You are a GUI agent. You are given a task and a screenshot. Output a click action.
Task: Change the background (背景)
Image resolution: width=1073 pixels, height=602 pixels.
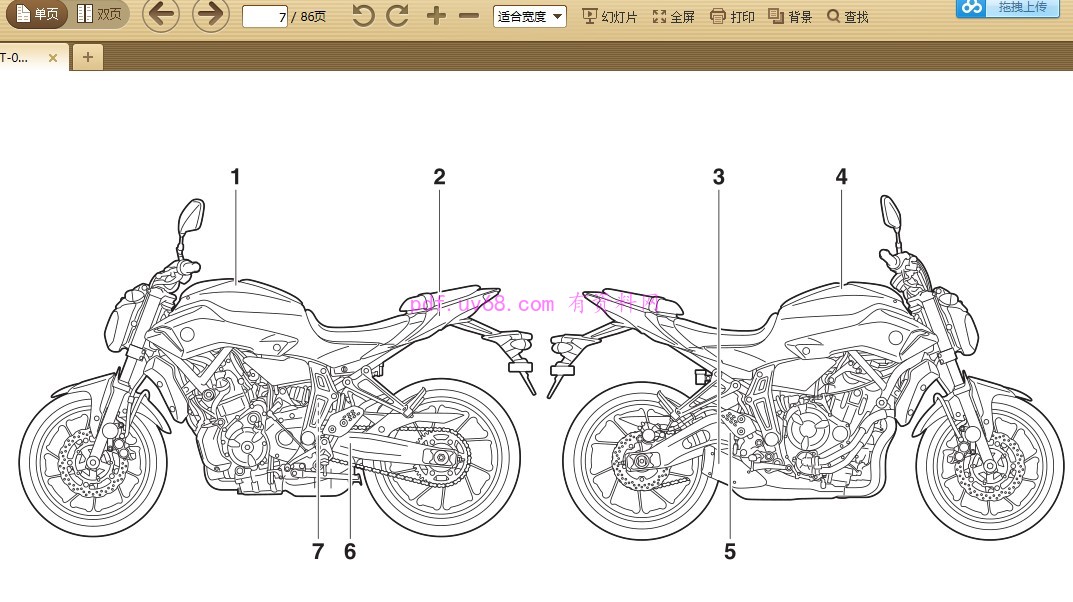pyautogui.click(x=789, y=16)
